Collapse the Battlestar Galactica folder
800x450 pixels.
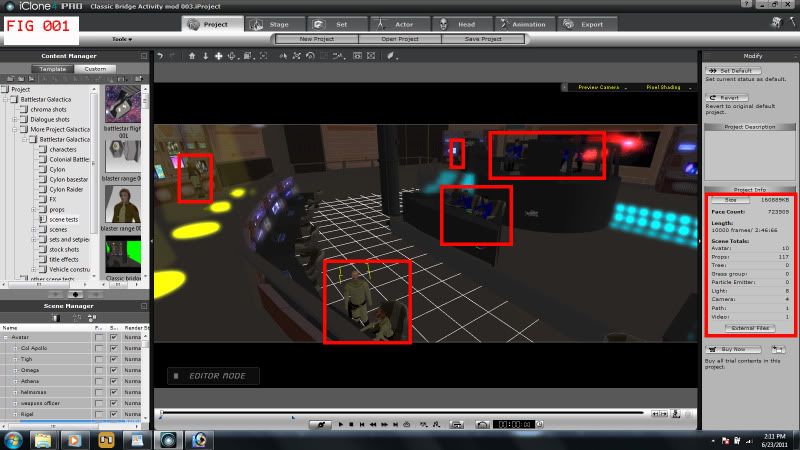pos(5,99)
